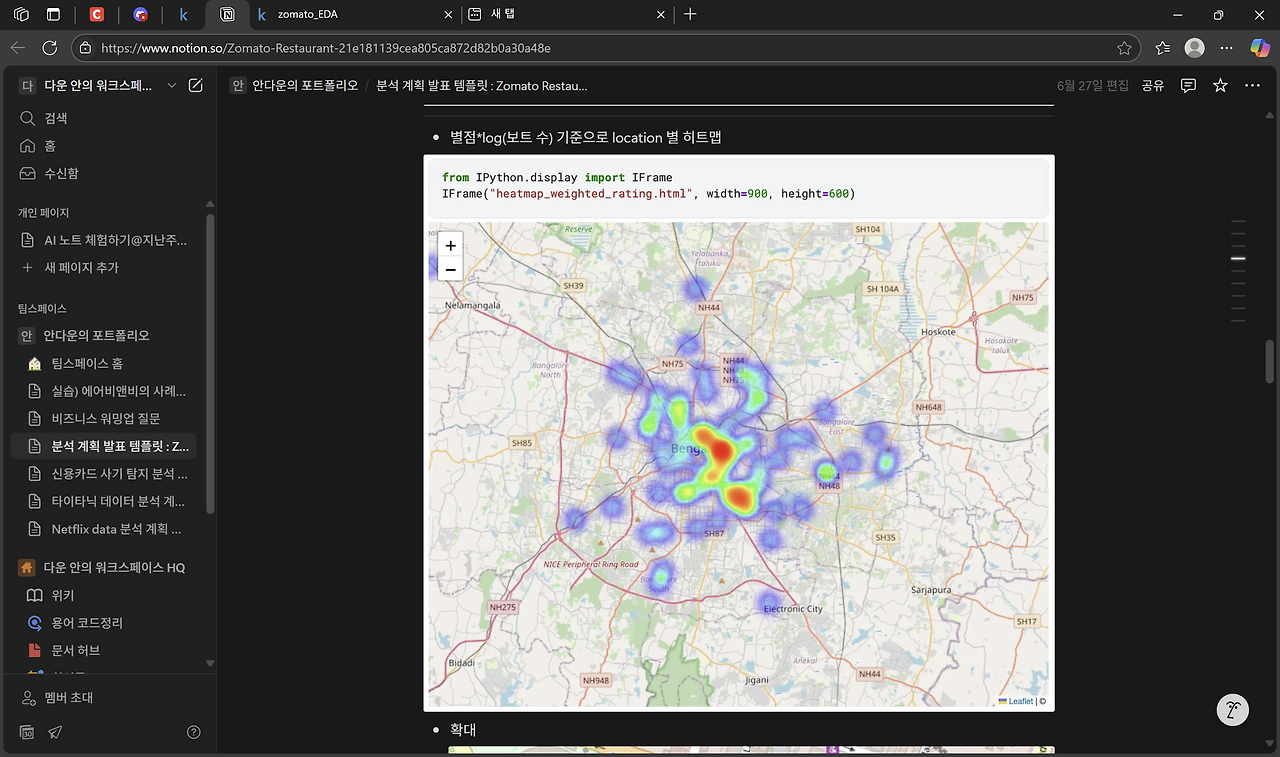Click 멤버 초대 invite members
1280x757 pixels.
click(68, 698)
